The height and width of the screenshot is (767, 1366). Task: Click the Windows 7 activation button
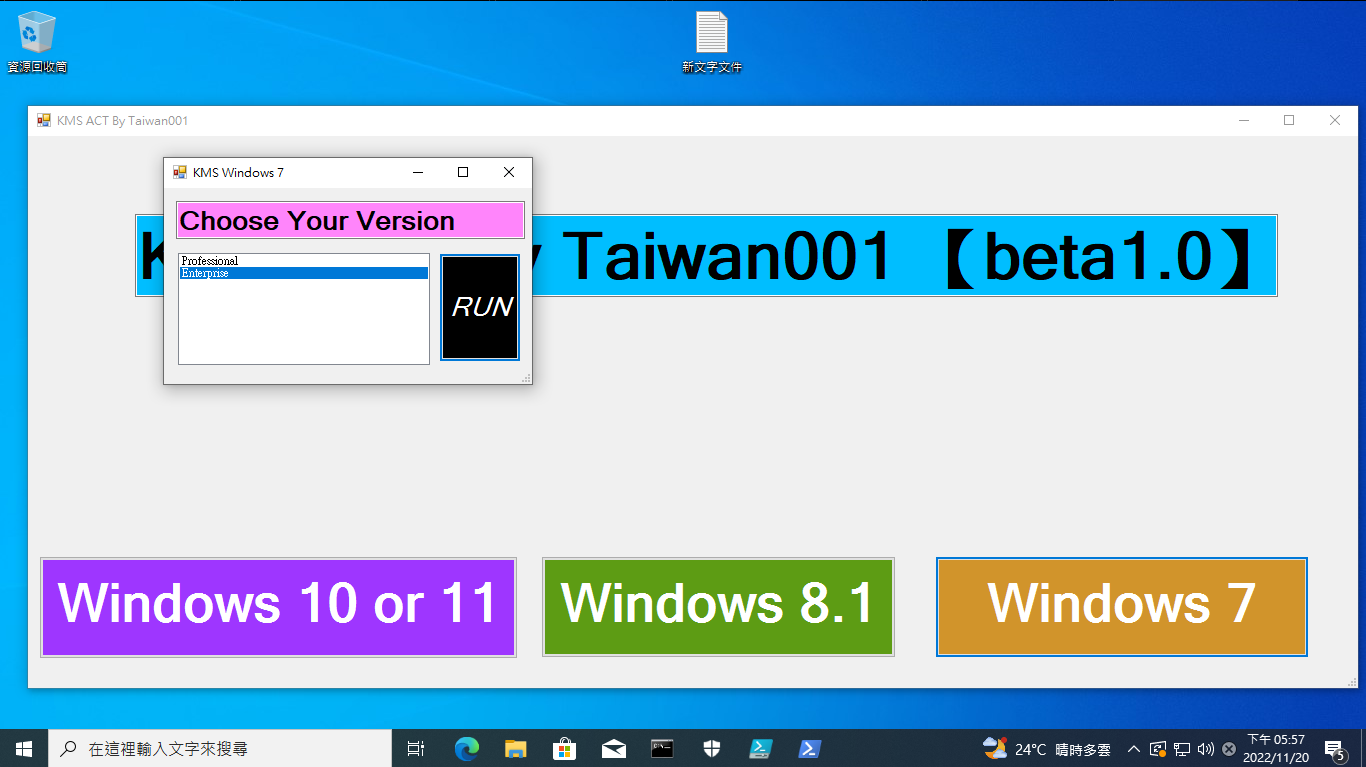(1121, 606)
